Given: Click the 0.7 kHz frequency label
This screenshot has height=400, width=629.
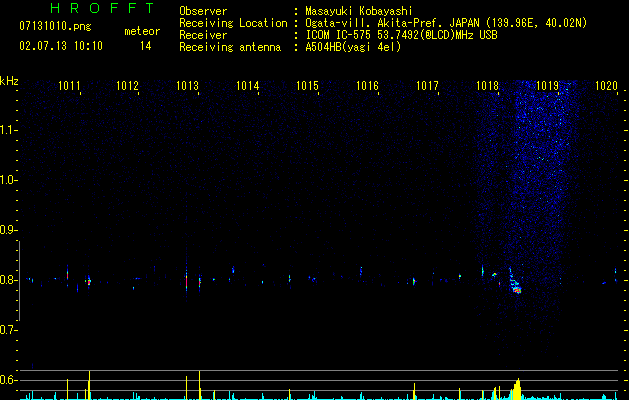Looking at the screenshot, I should point(8,330).
